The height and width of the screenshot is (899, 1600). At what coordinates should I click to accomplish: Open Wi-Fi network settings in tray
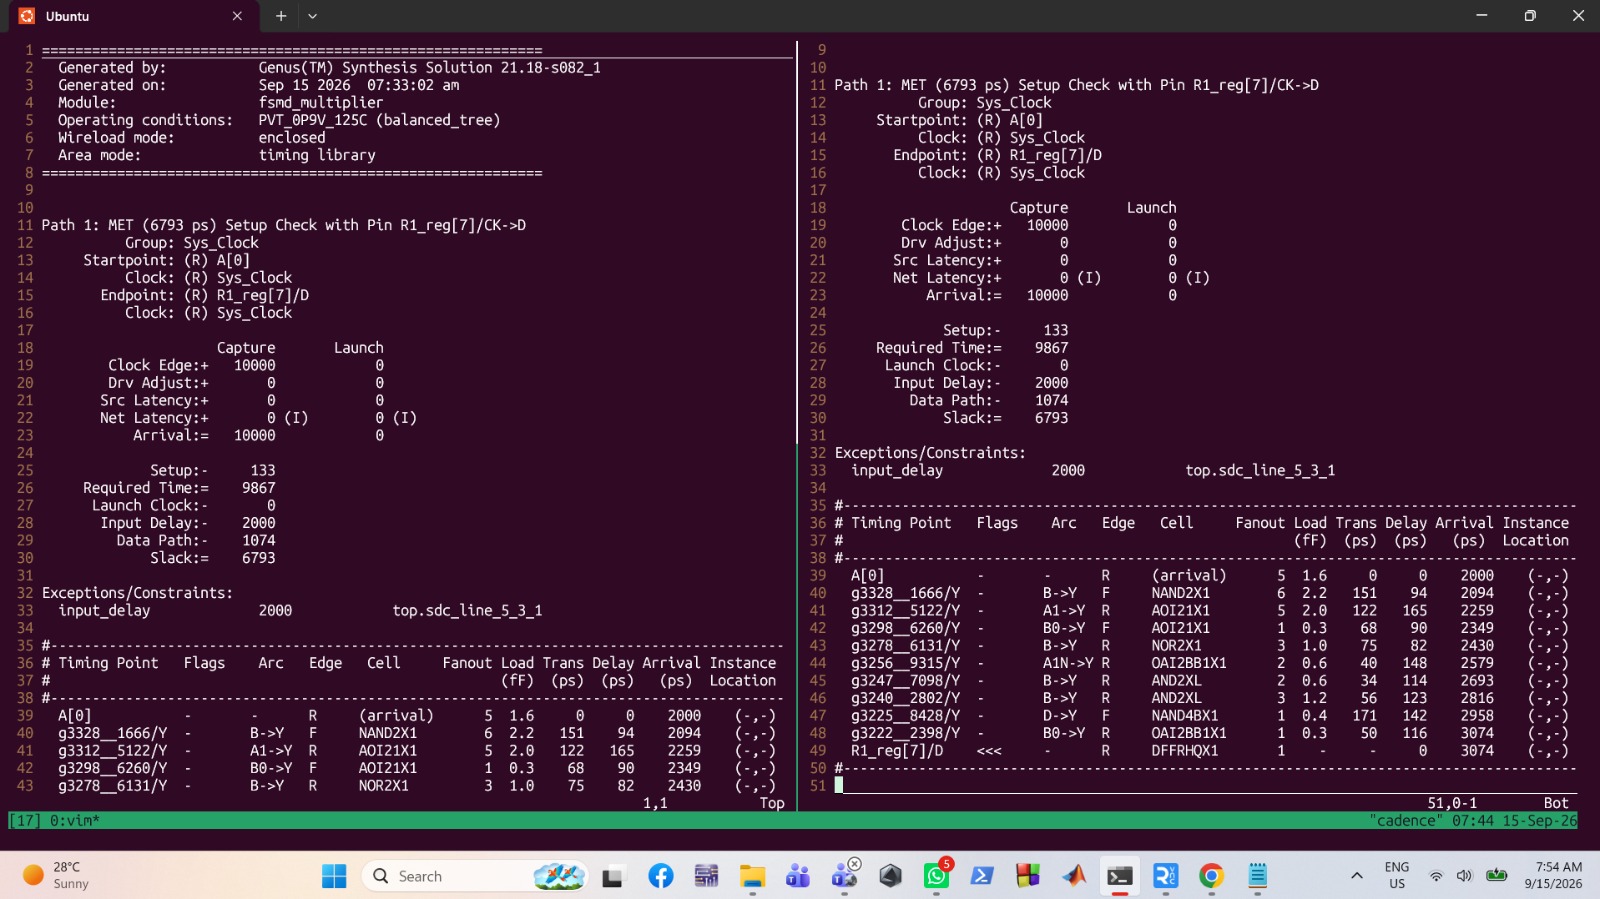click(x=1436, y=876)
